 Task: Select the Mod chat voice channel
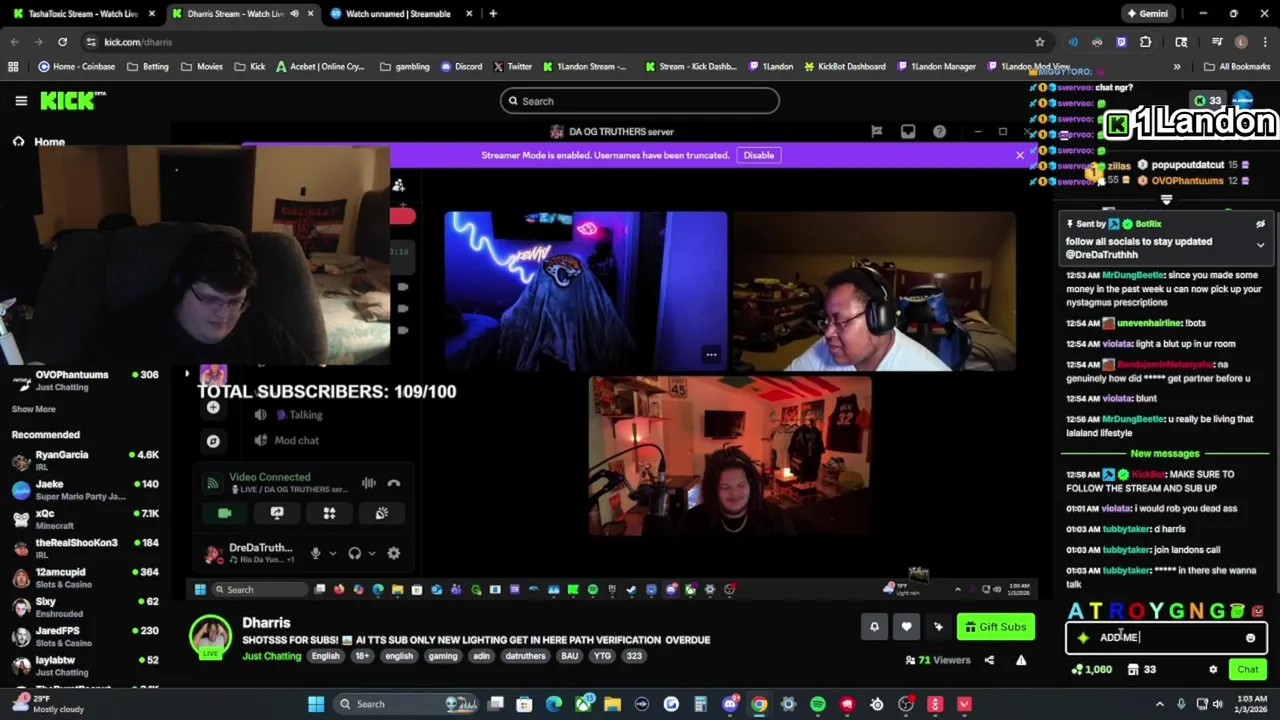click(287, 440)
